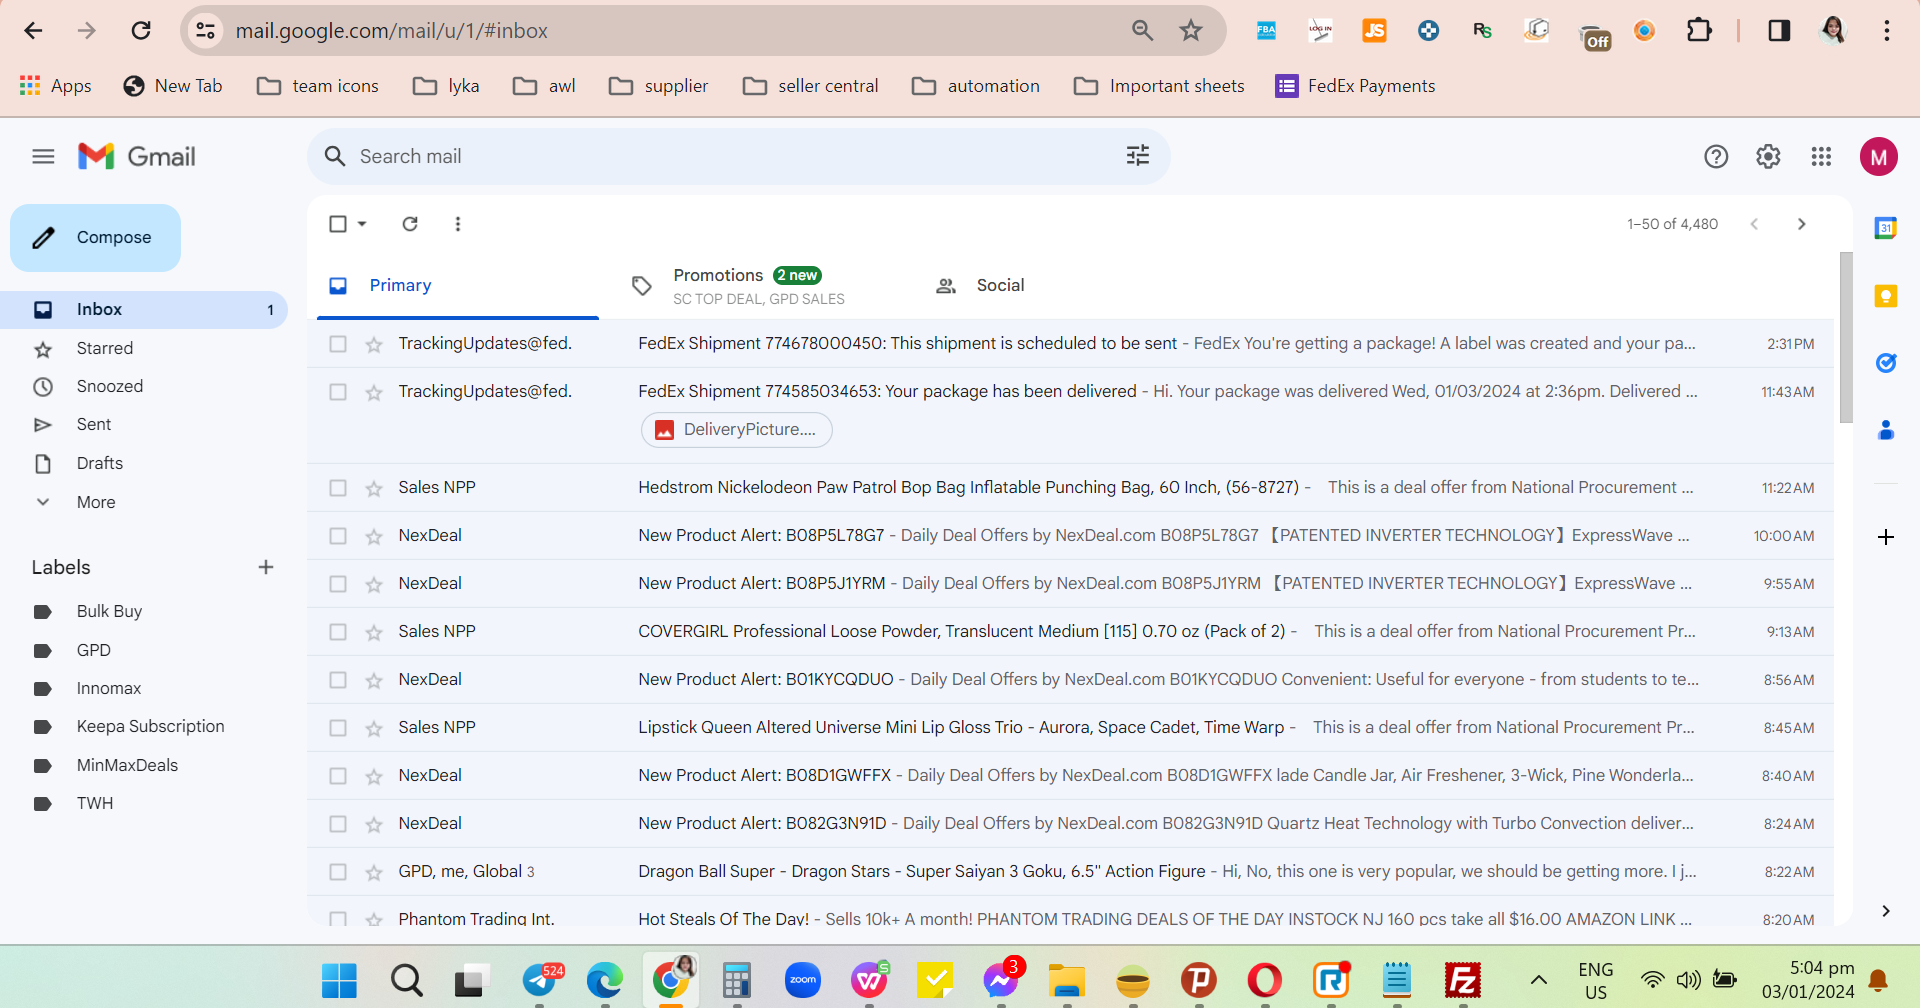
Task: Open the Drafts folder
Action: pyautogui.click(x=100, y=463)
